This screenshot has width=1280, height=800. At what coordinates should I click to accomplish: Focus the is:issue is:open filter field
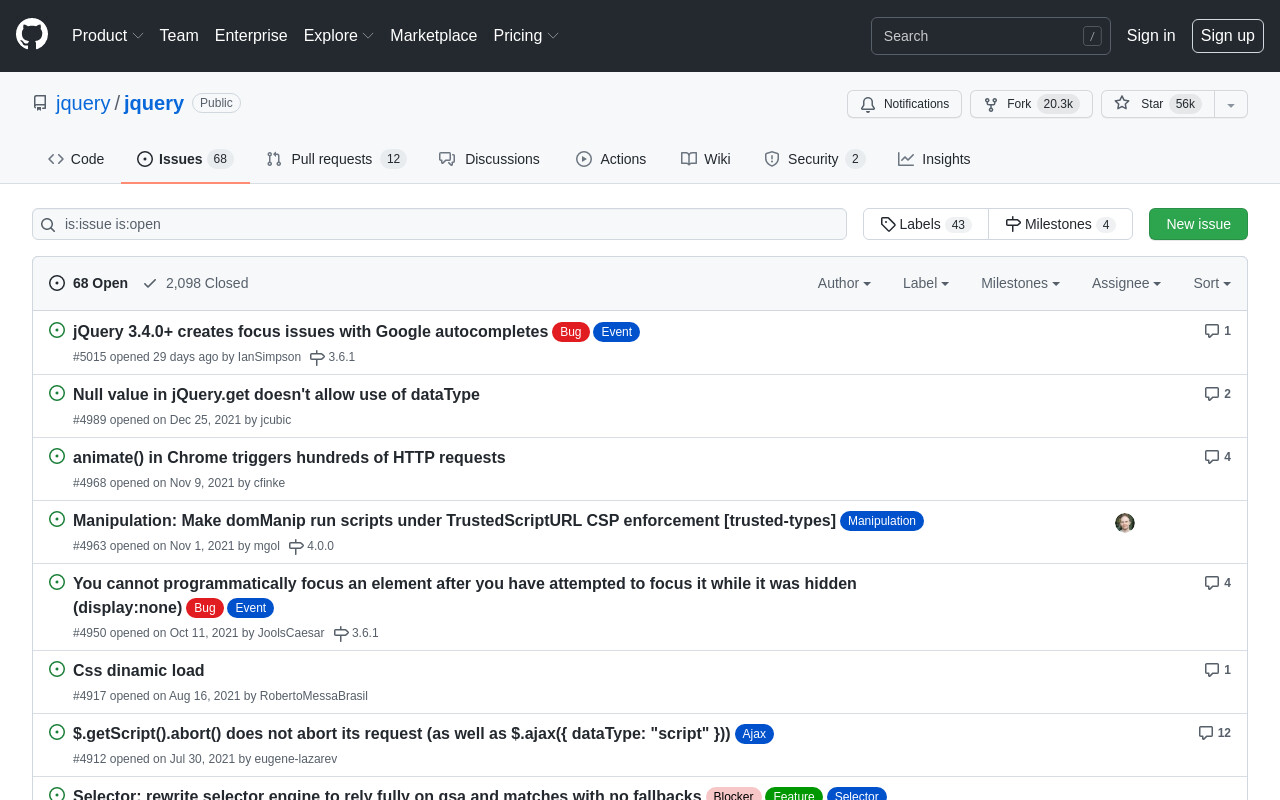439,224
